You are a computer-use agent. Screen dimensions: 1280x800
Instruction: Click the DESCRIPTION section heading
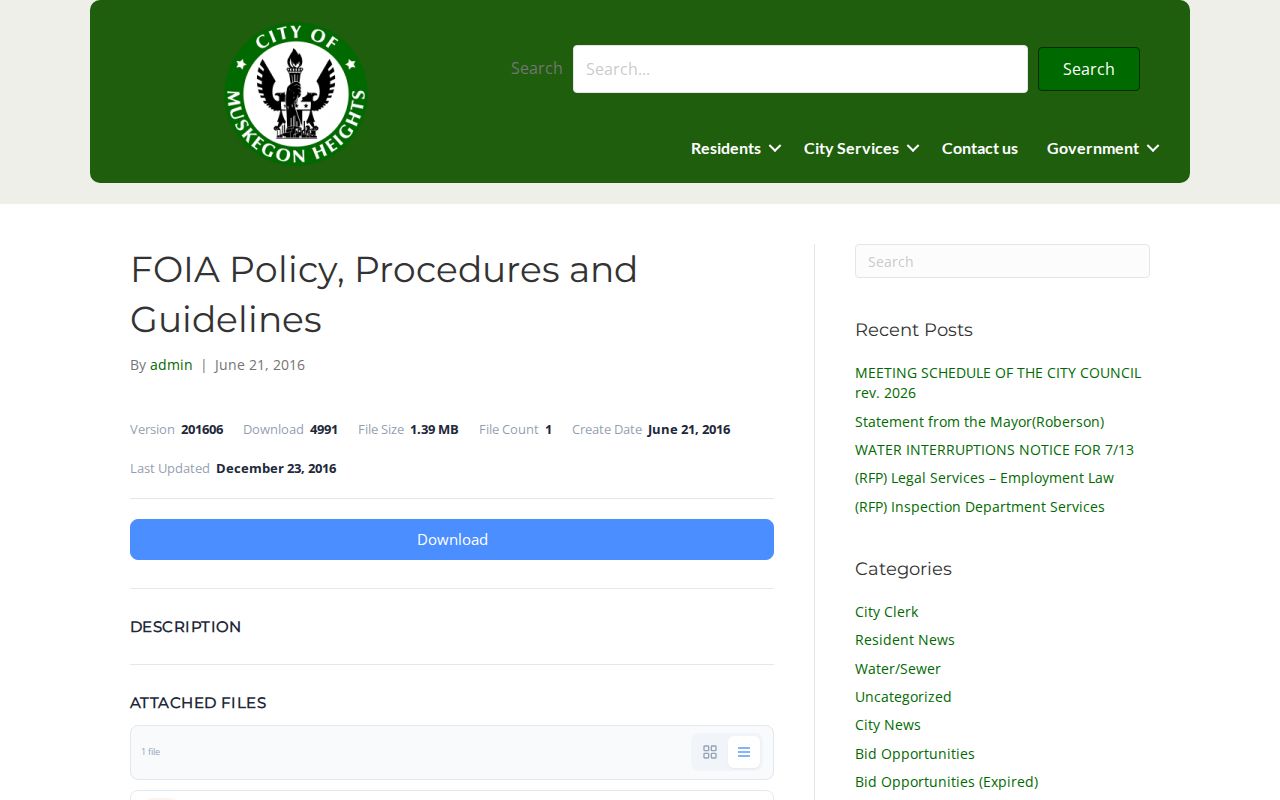click(x=186, y=627)
